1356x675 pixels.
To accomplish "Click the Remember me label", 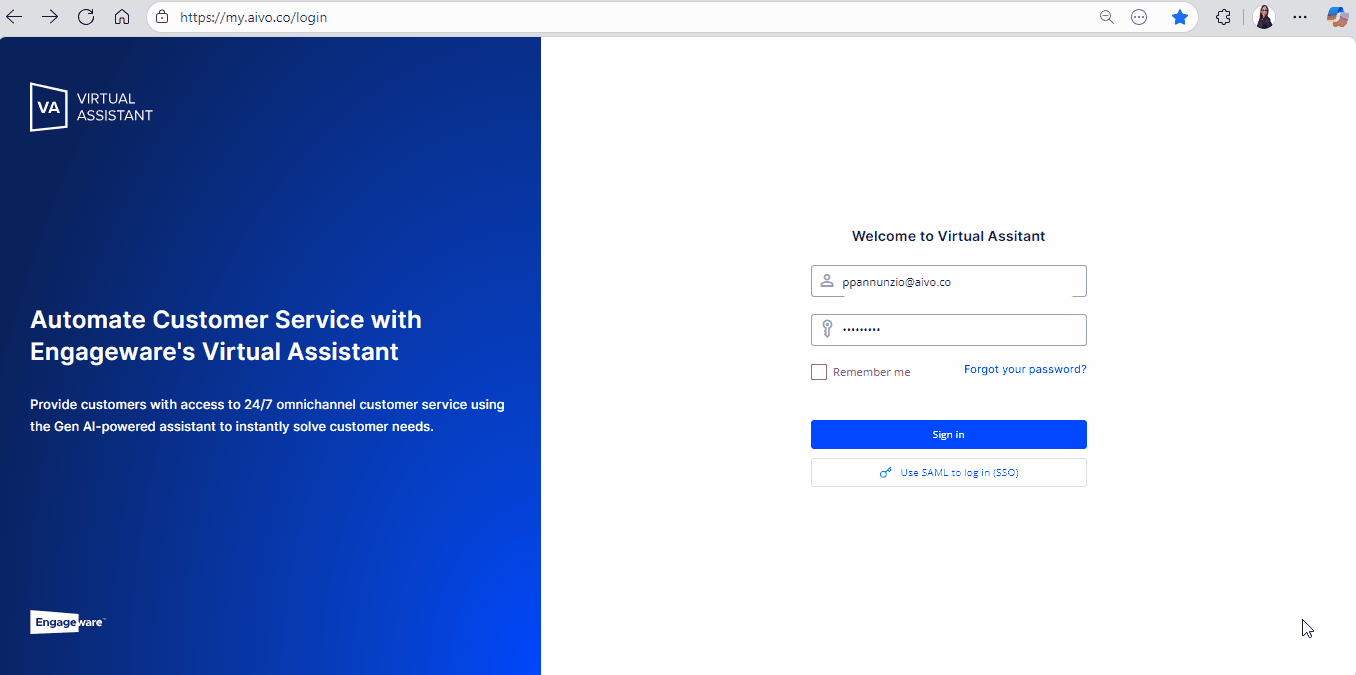I will (872, 372).
